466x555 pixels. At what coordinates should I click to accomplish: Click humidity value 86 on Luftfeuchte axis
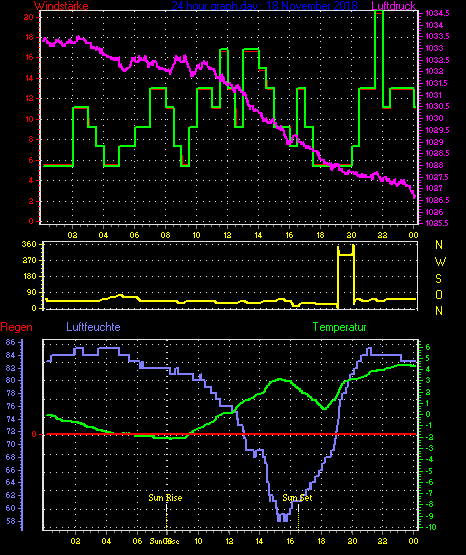click(11, 342)
